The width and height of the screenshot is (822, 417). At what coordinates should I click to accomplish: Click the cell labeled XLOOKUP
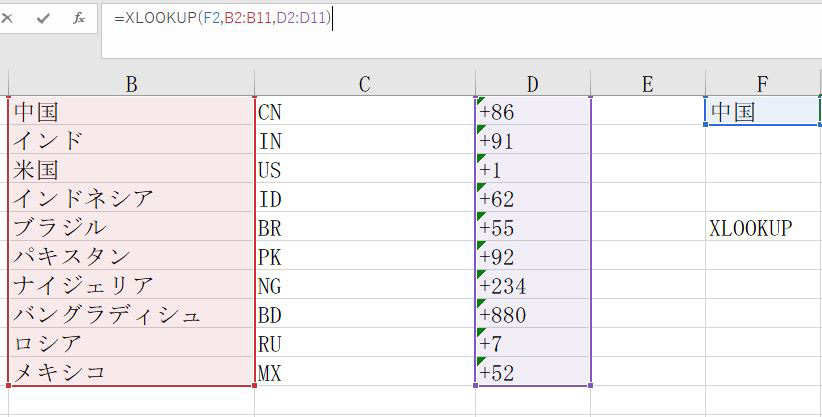[763, 228]
